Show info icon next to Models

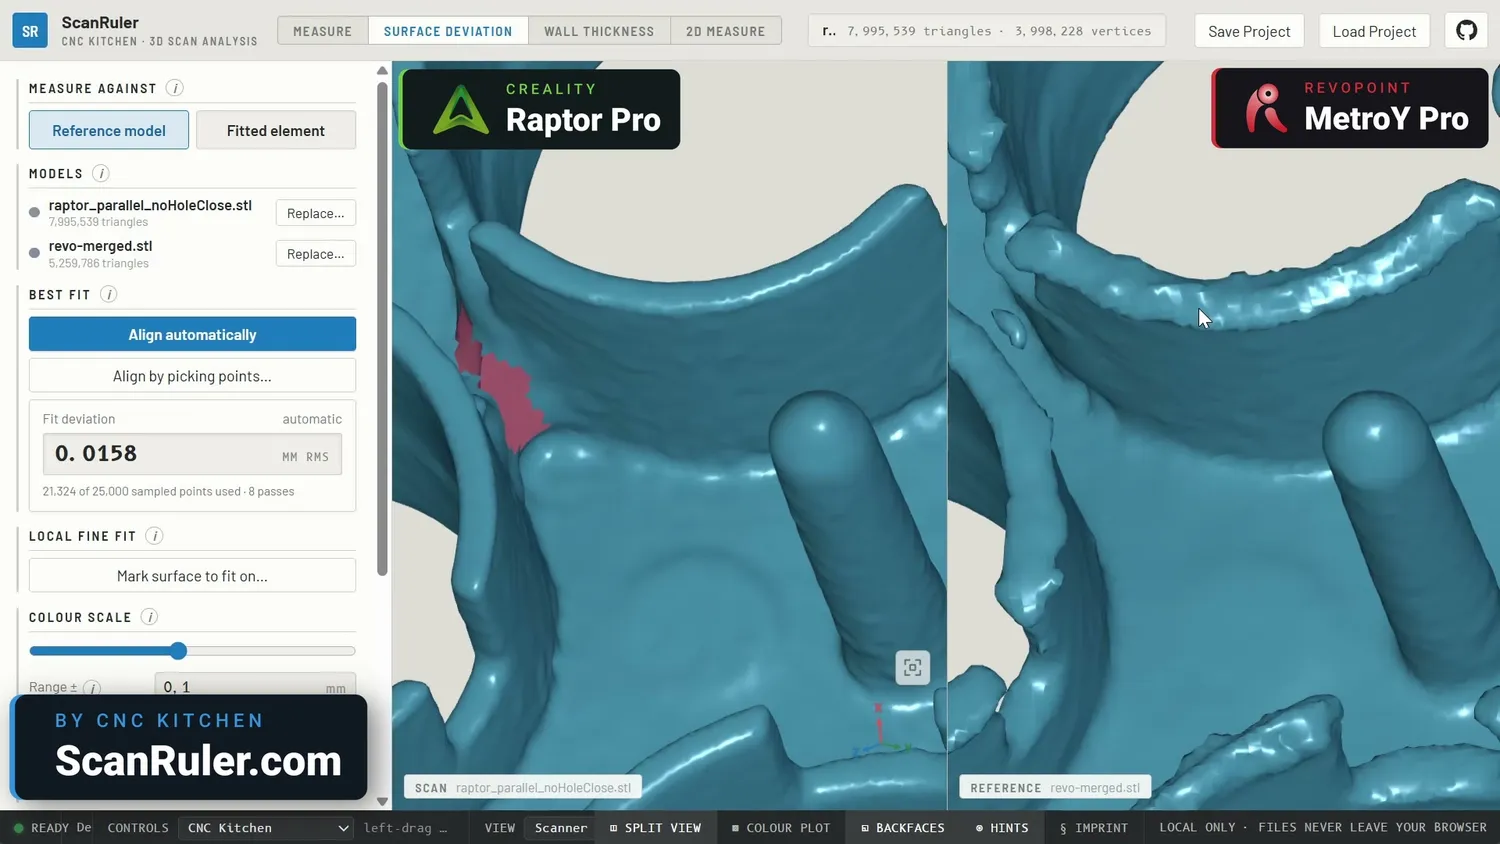click(100, 173)
